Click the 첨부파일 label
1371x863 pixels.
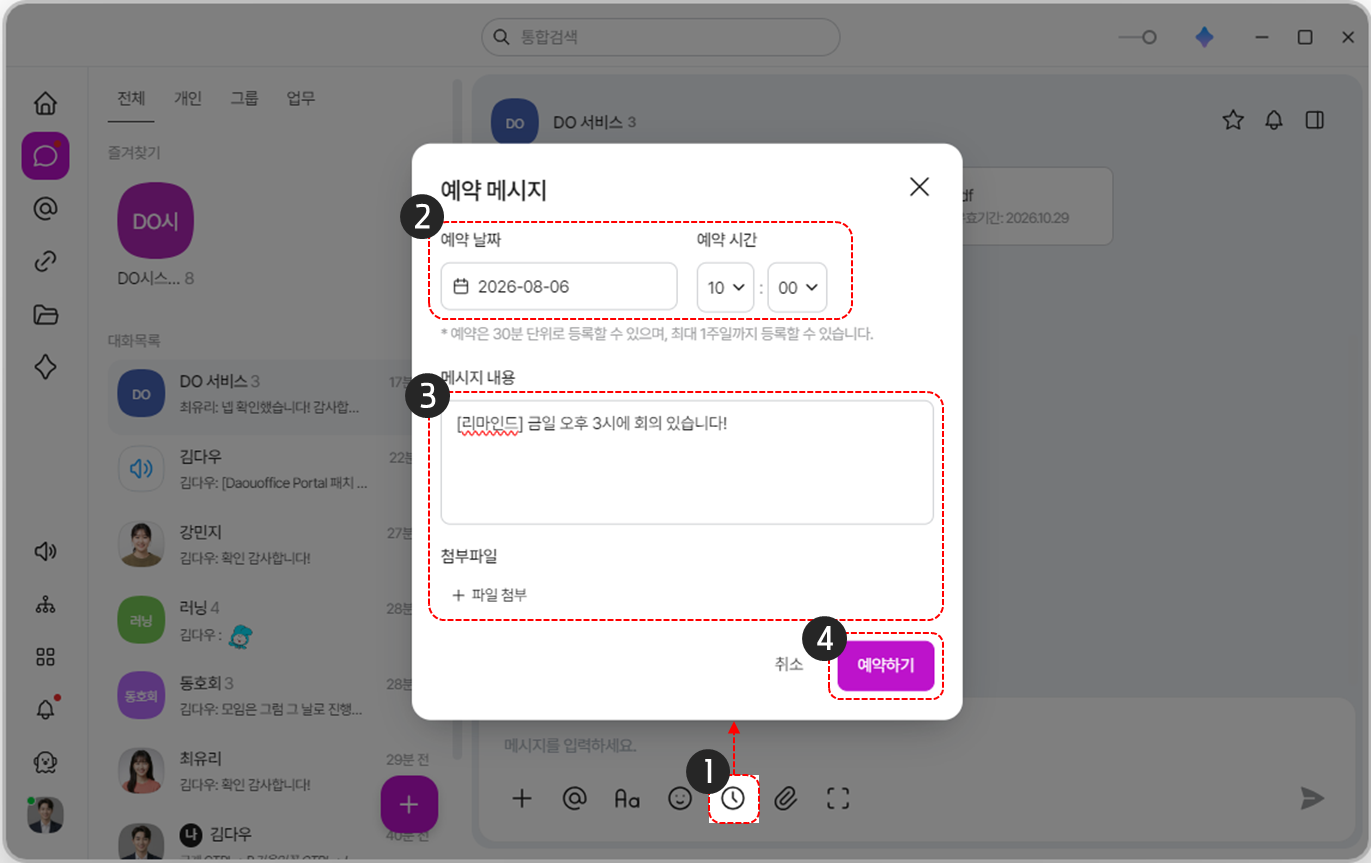(469, 555)
